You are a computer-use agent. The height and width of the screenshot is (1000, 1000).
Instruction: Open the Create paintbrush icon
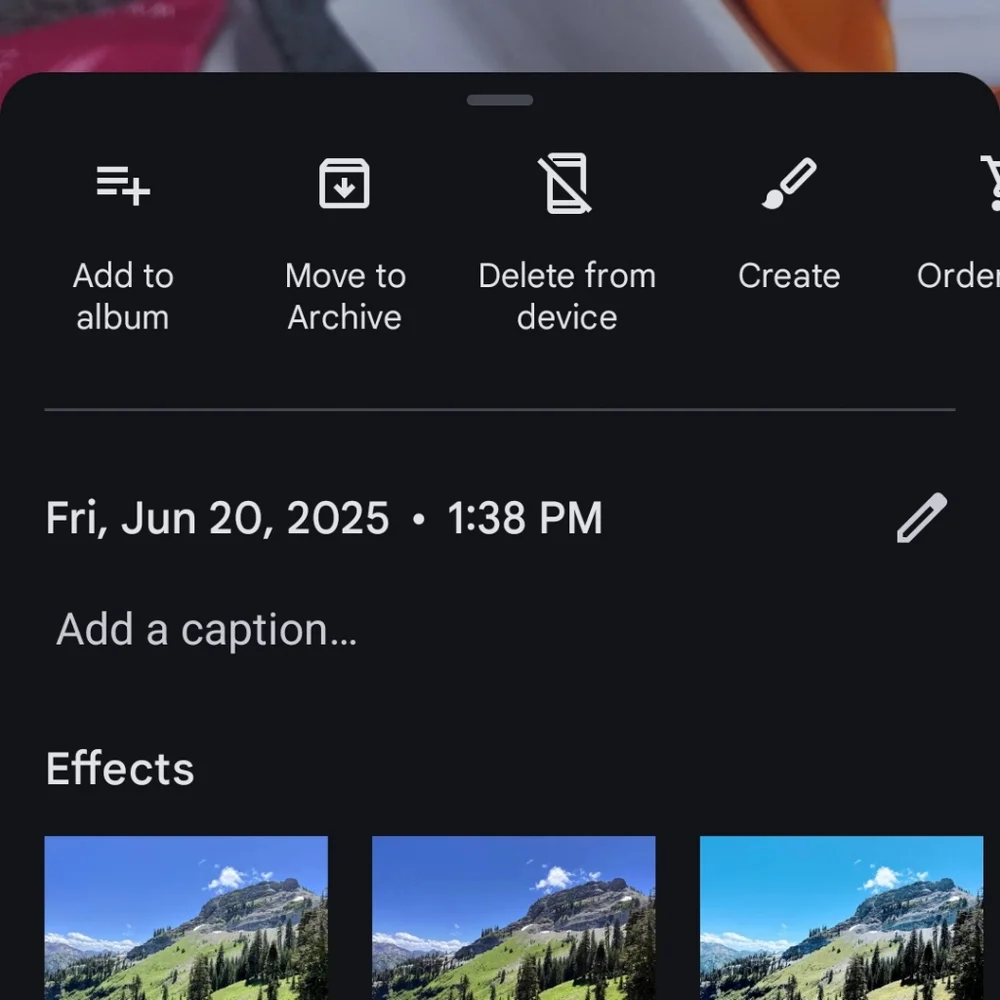(789, 184)
